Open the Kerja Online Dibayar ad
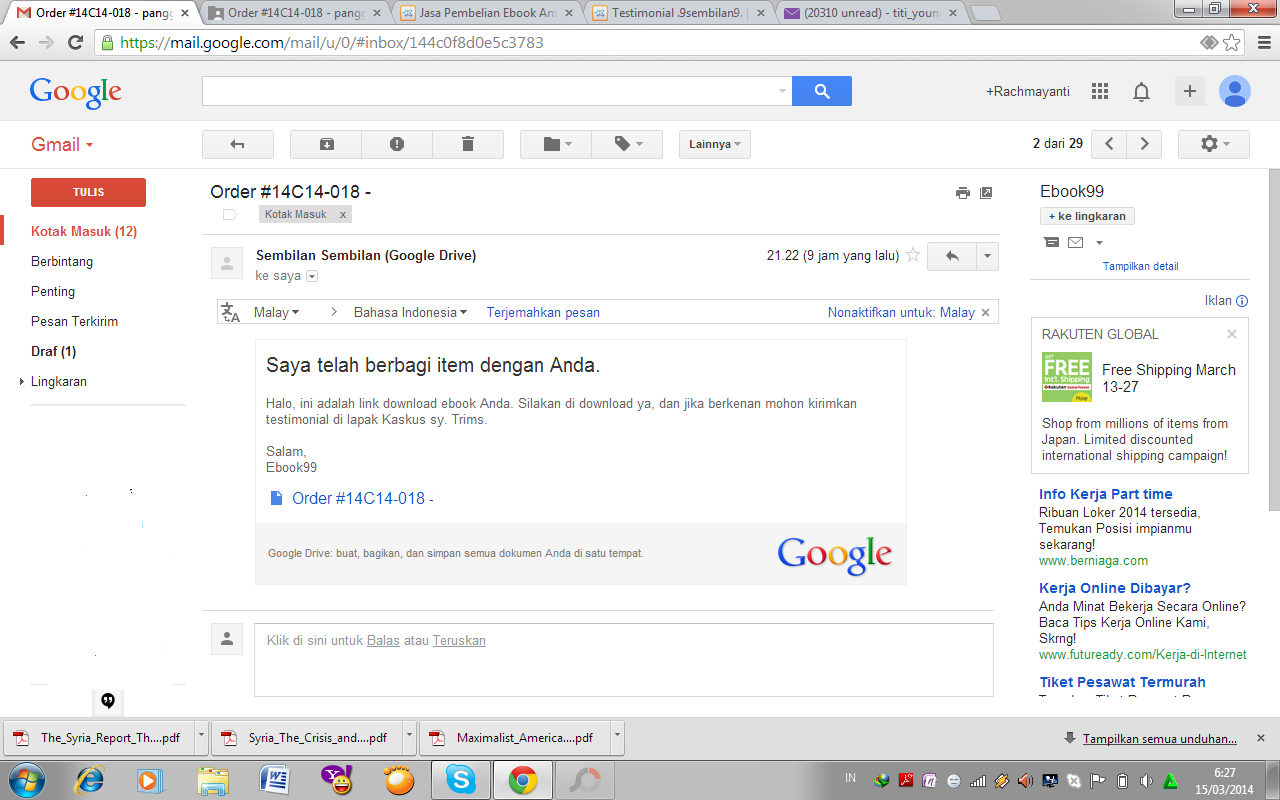 (1115, 588)
